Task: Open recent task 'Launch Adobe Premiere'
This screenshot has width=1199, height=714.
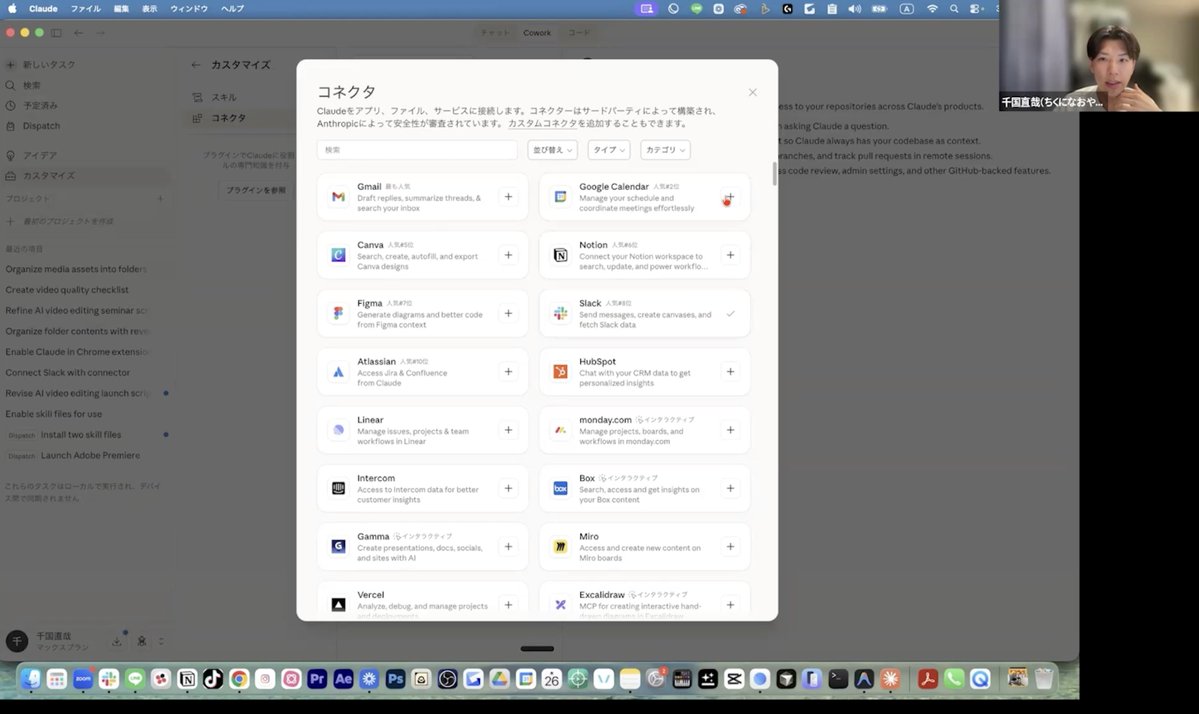Action: click(x=90, y=455)
